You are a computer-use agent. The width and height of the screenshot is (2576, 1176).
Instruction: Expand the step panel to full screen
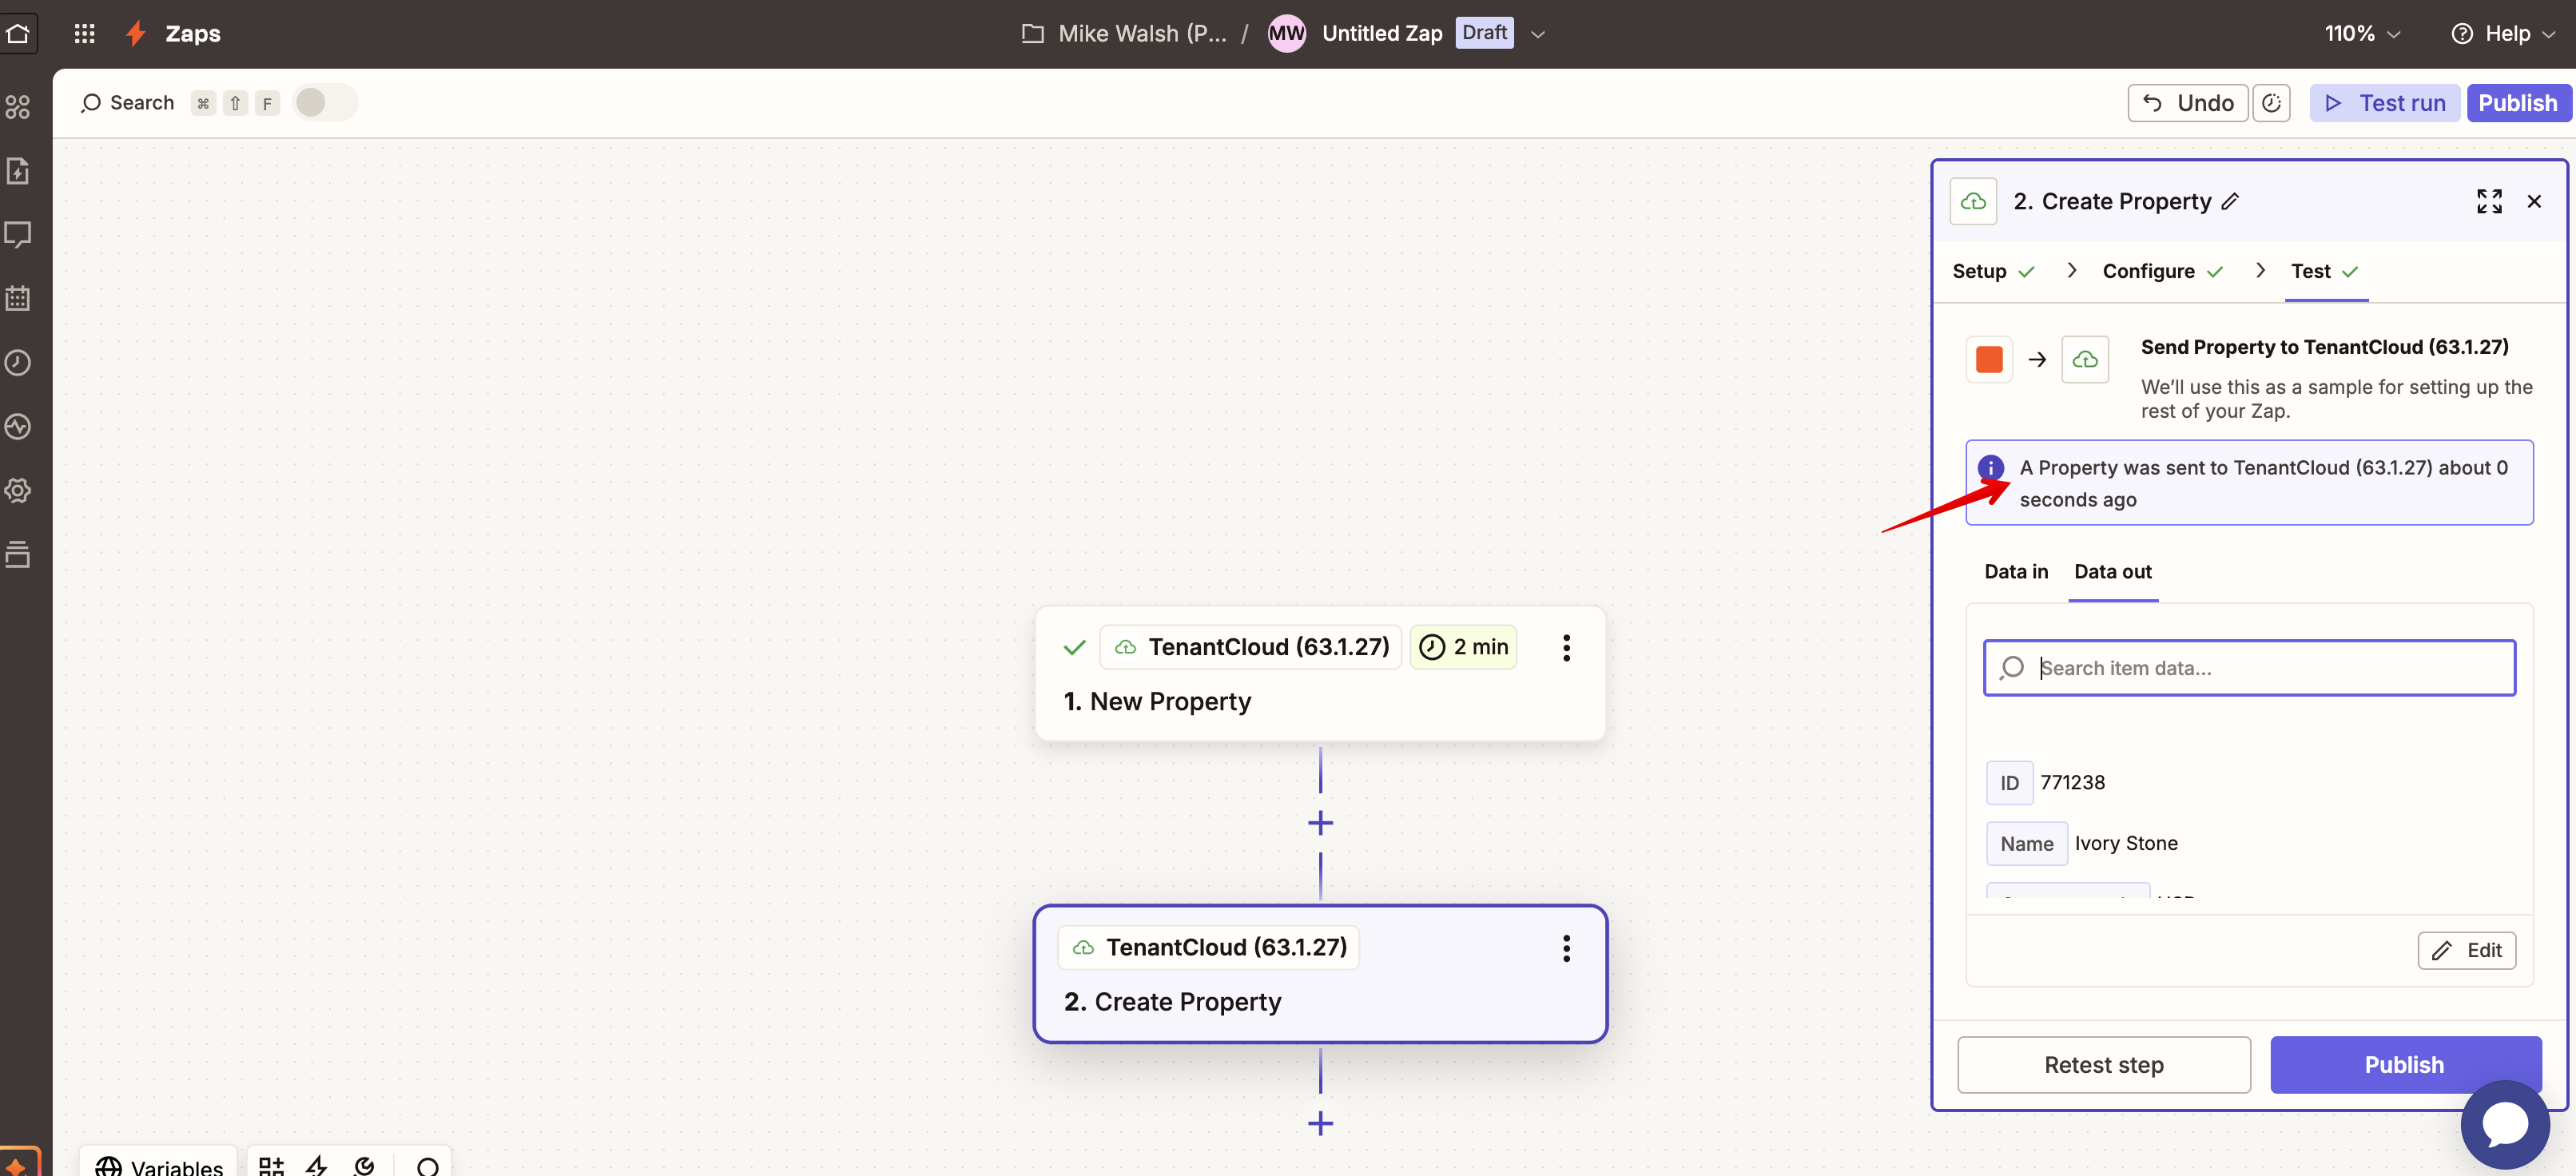(2489, 201)
